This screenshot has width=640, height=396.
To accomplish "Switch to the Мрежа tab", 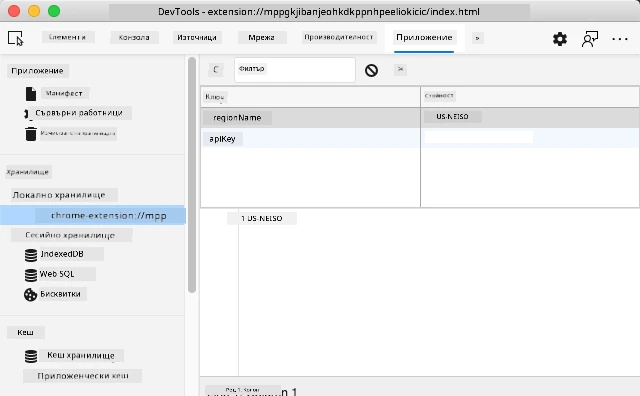I will (261, 38).
